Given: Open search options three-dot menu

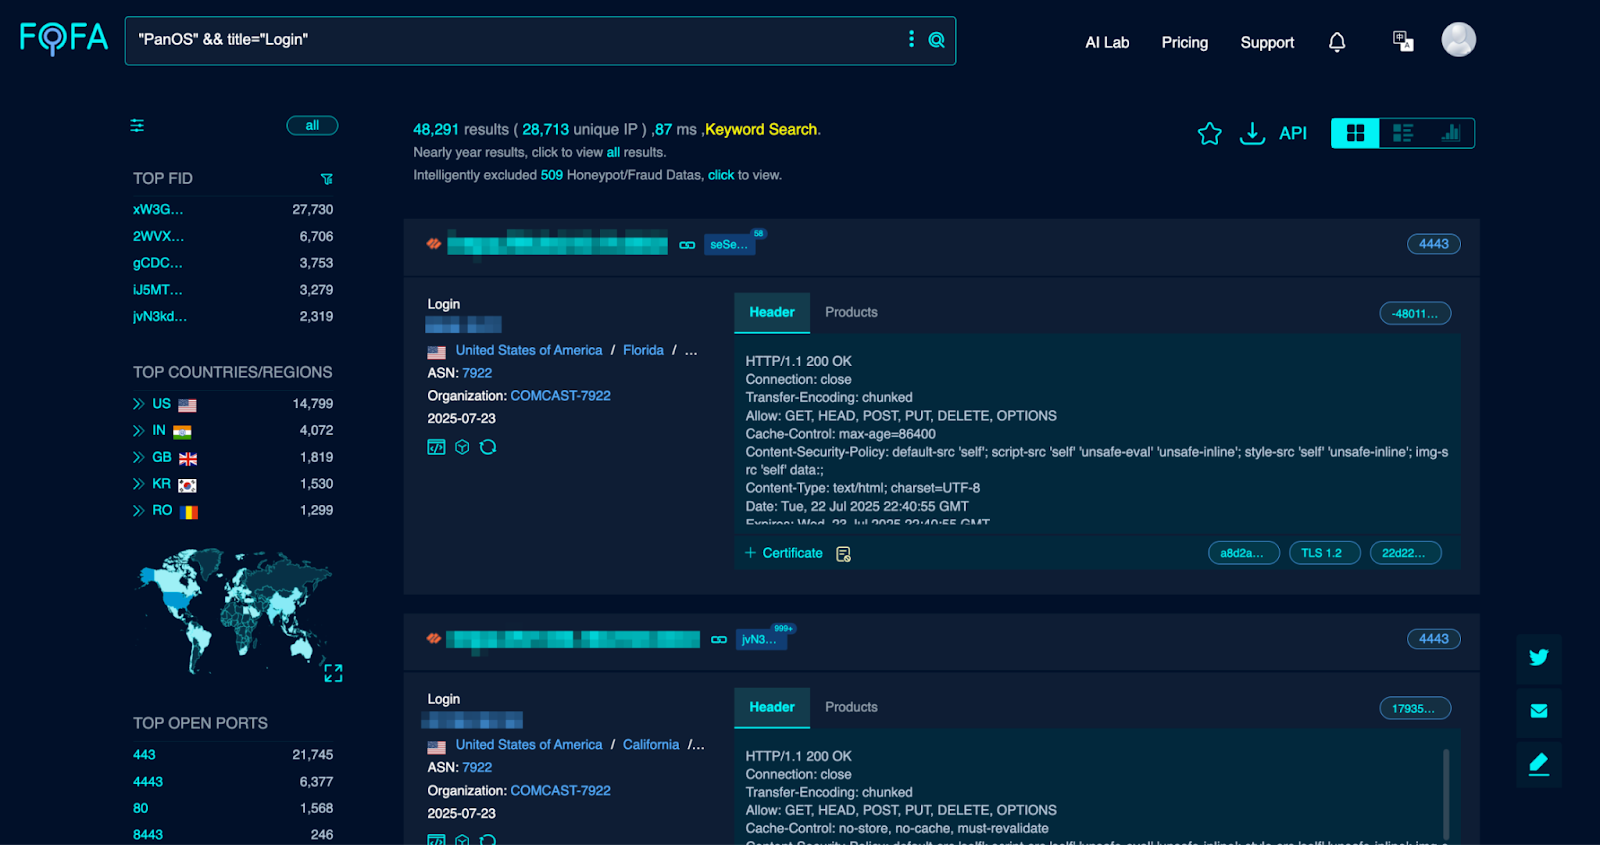Looking at the screenshot, I should point(910,39).
